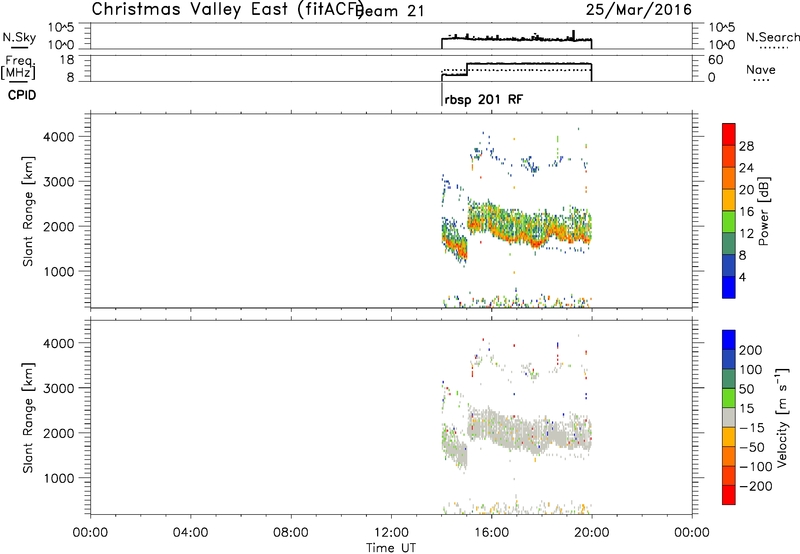Click the power panel 'Slant Range [km]' label

click(x=28, y=211)
